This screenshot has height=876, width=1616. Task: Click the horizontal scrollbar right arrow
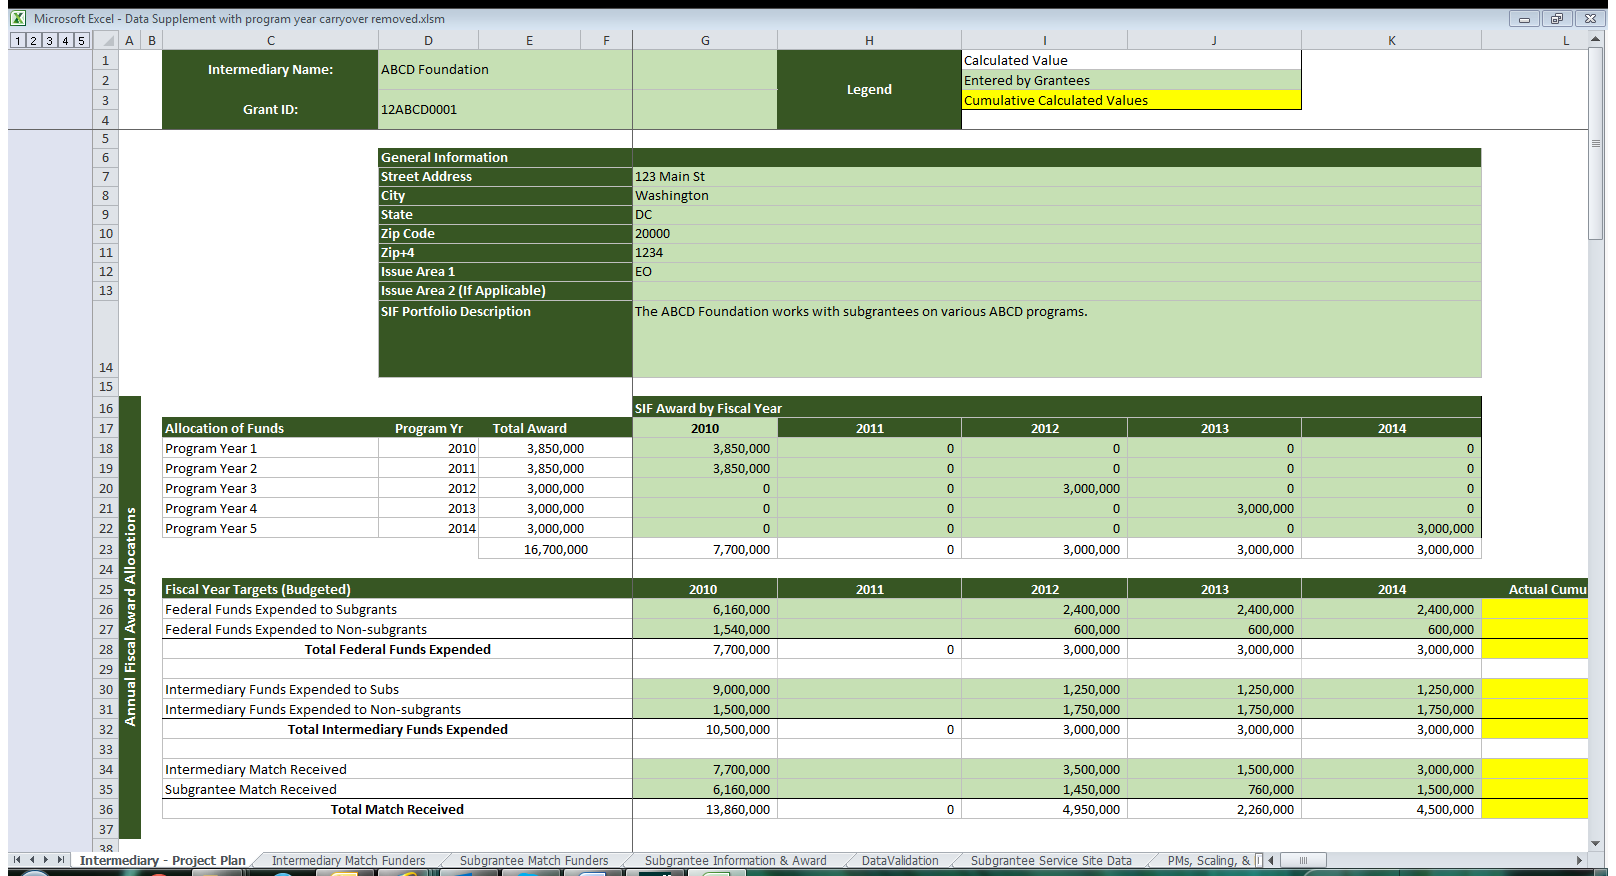coord(1579,860)
